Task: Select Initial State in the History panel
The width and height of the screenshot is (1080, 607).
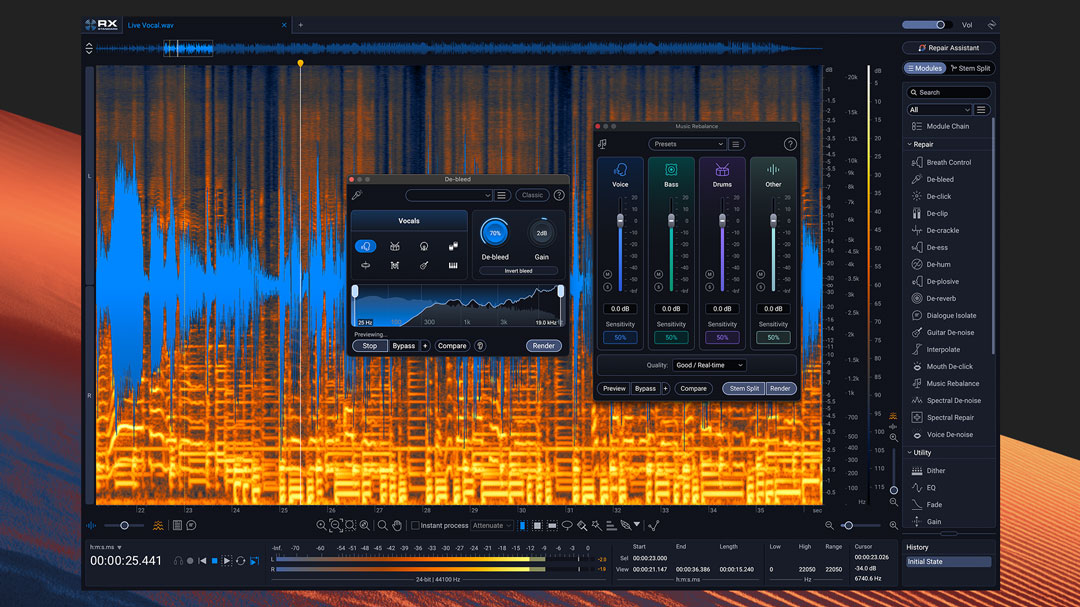Action: tap(948, 561)
